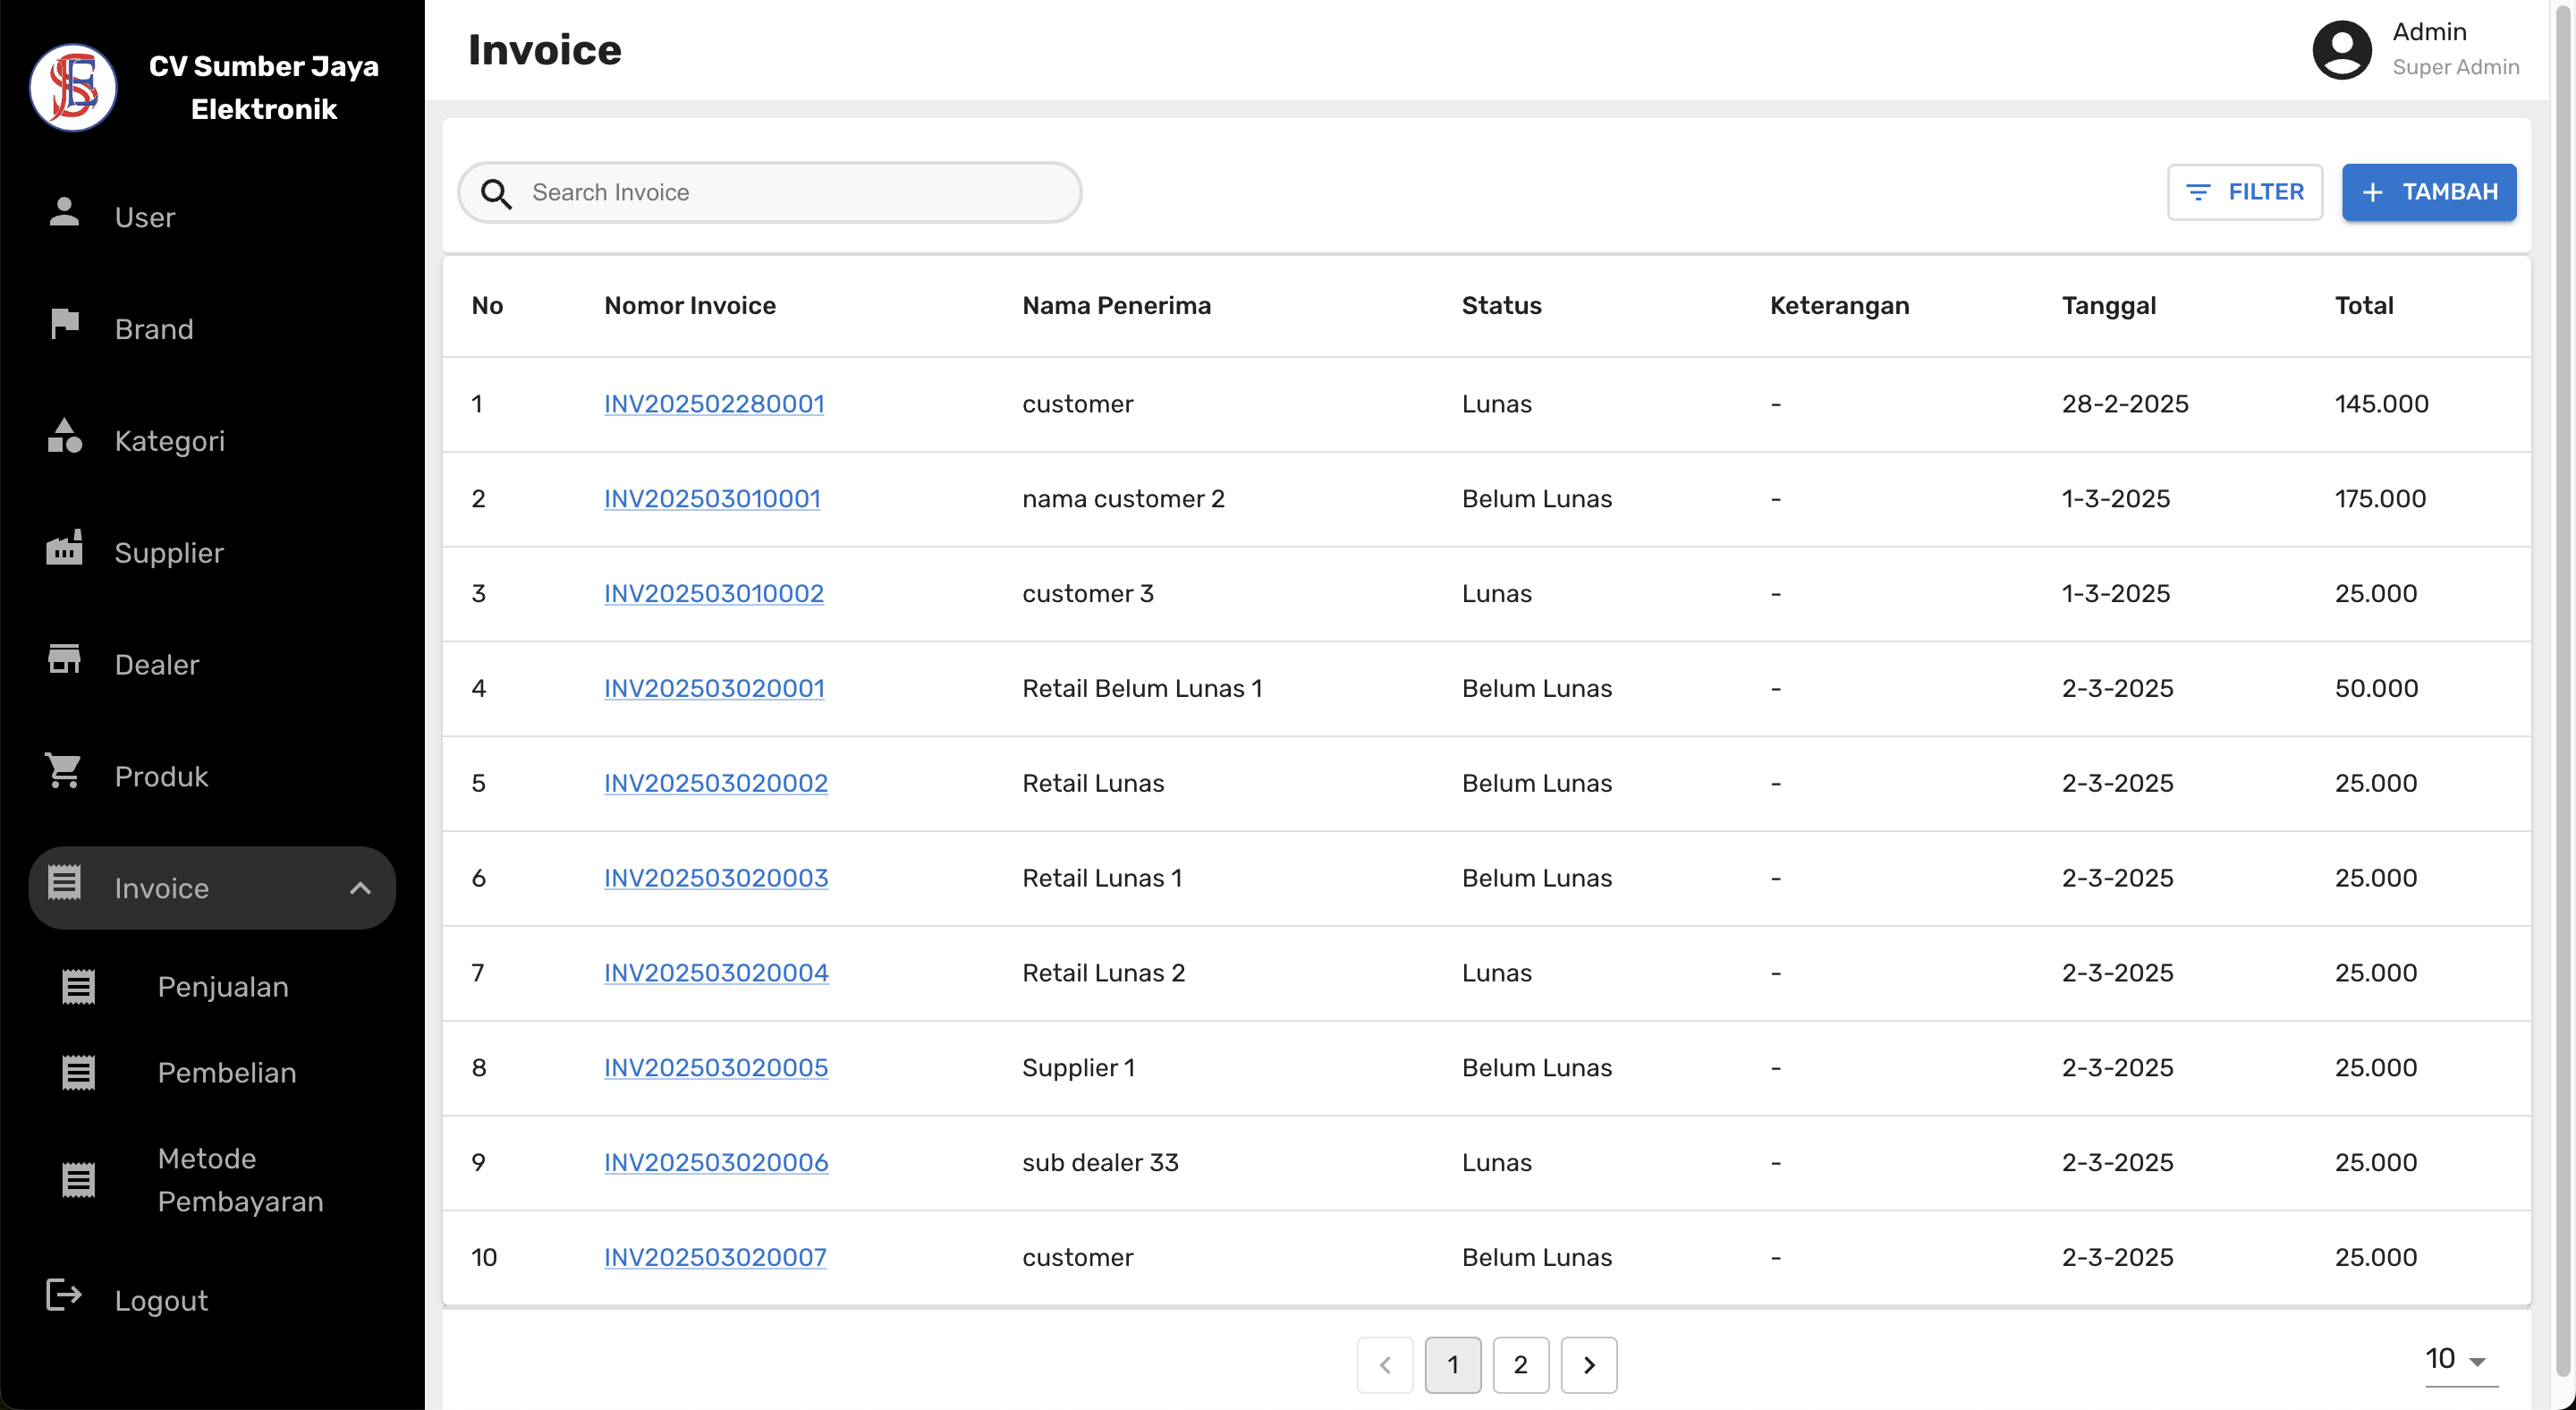Click the Admin profile avatar icon
2576x1410 pixels.
2341,50
